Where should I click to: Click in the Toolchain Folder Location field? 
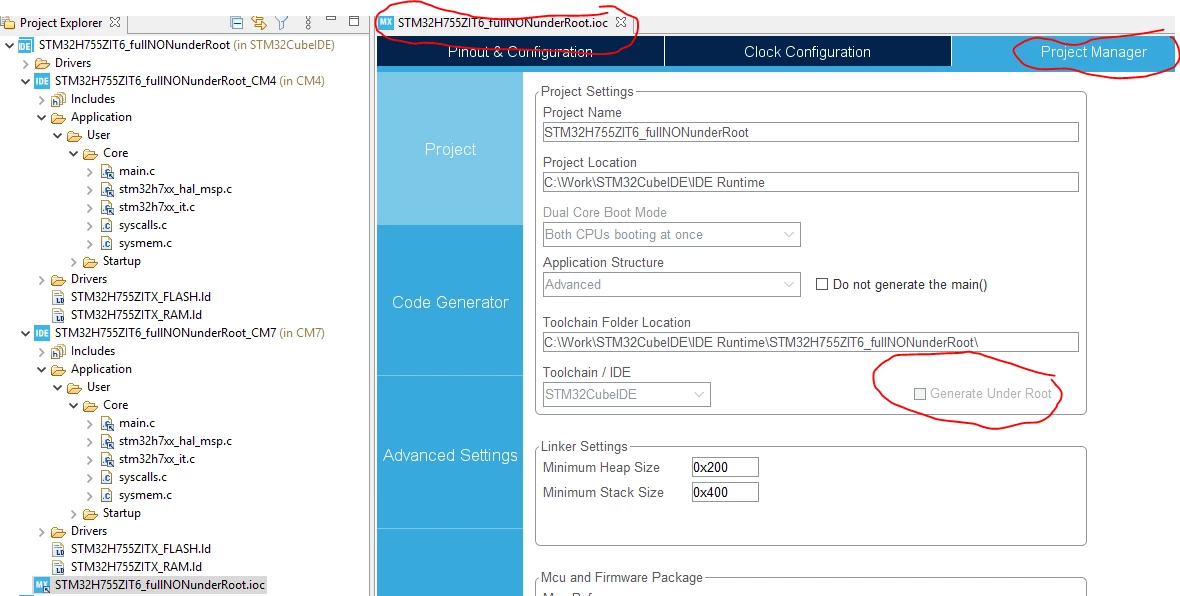pyautogui.click(x=810, y=342)
